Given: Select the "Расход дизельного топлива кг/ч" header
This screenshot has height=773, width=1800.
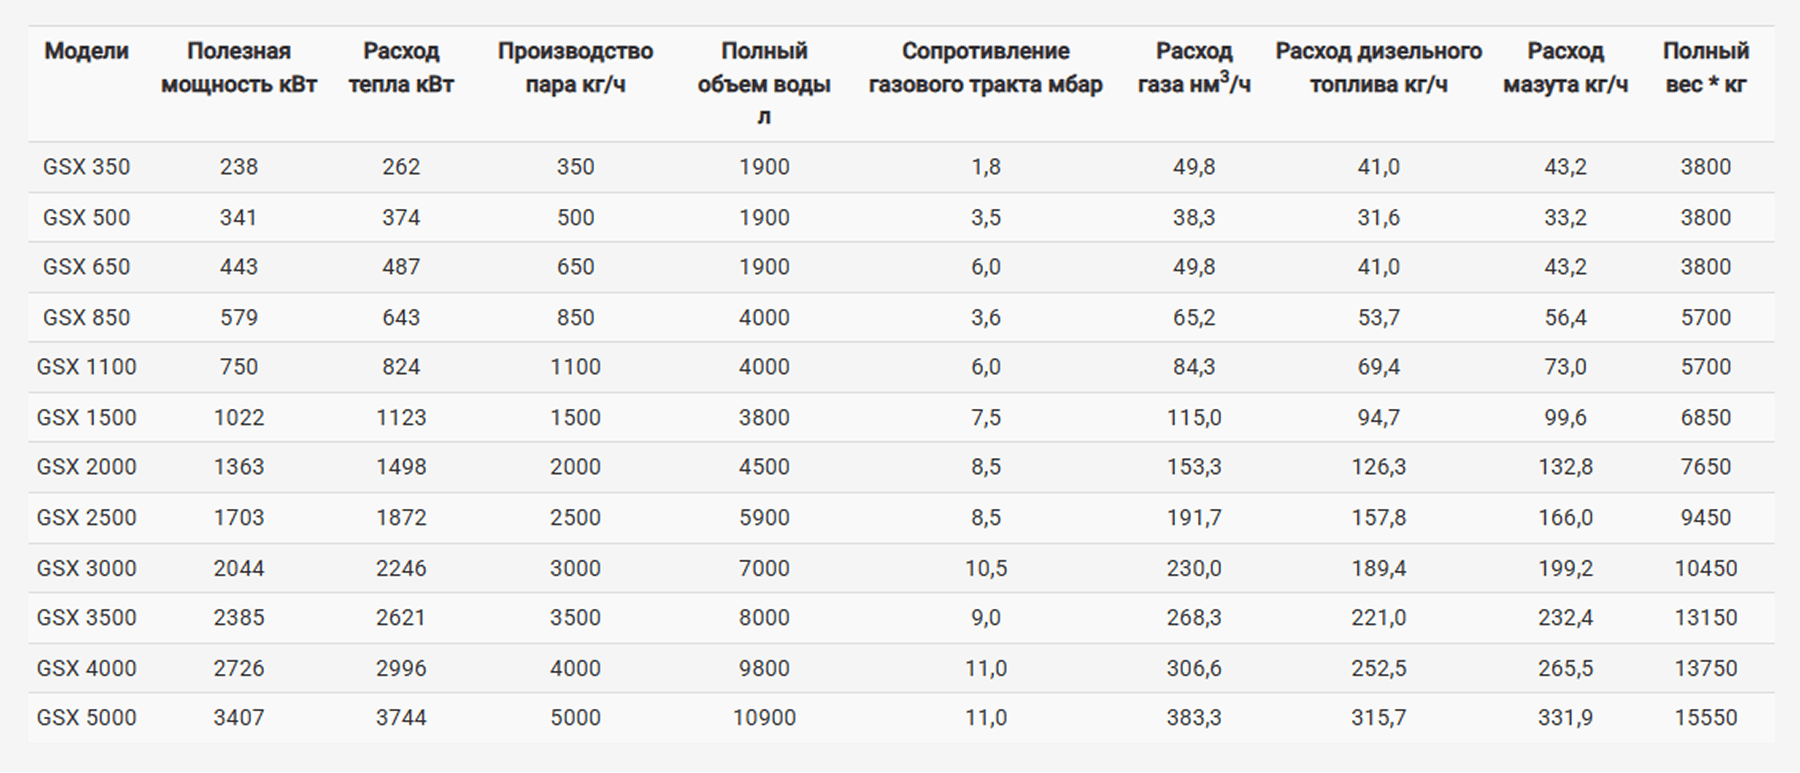Looking at the screenshot, I should 1378,67.
